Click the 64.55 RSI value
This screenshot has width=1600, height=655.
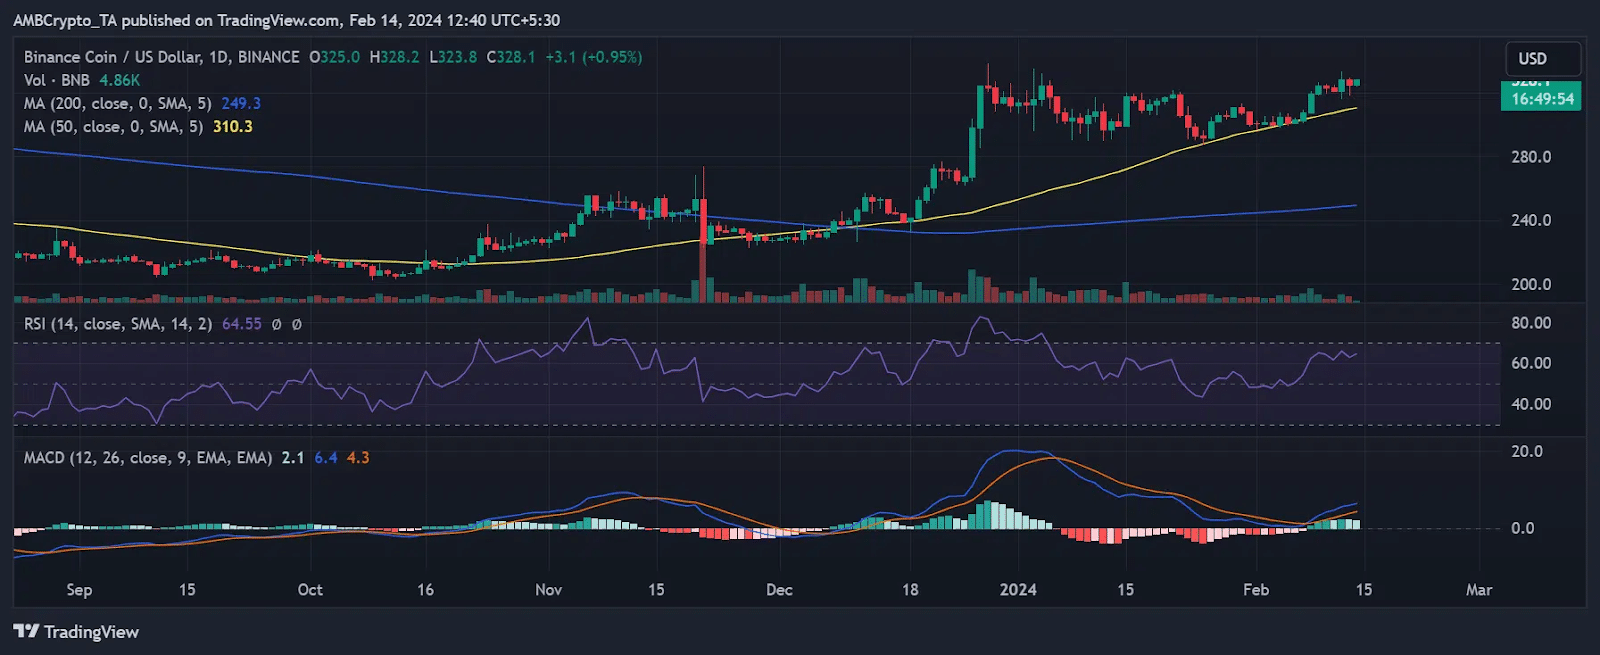pyautogui.click(x=241, y=324)
